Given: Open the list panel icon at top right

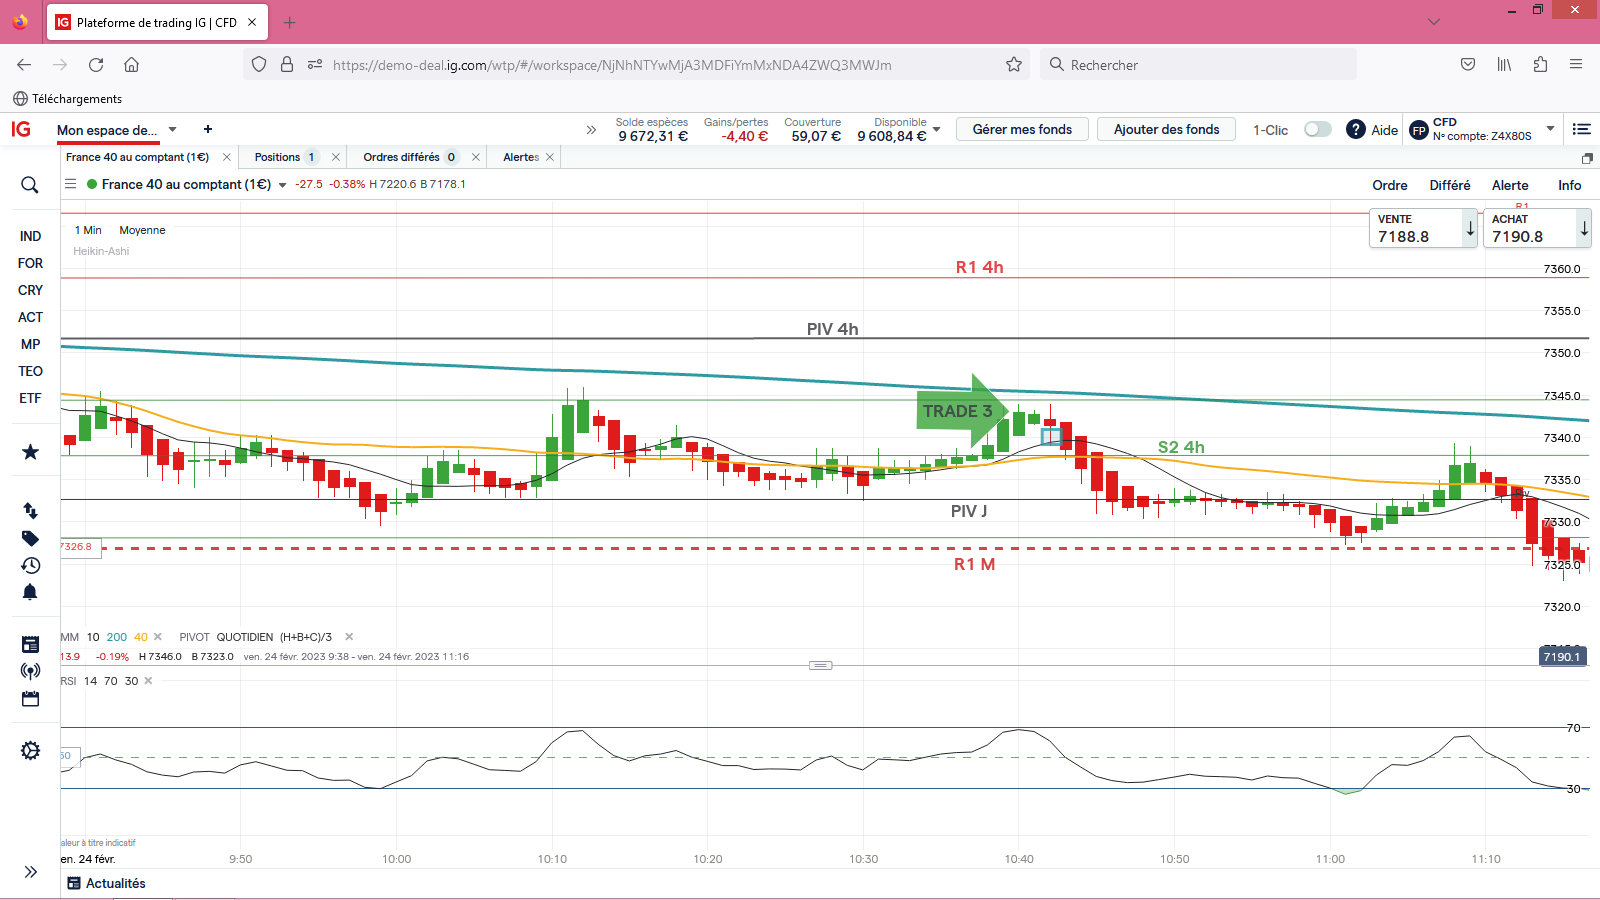Looking at the screenshot, I should [1581, 129].
